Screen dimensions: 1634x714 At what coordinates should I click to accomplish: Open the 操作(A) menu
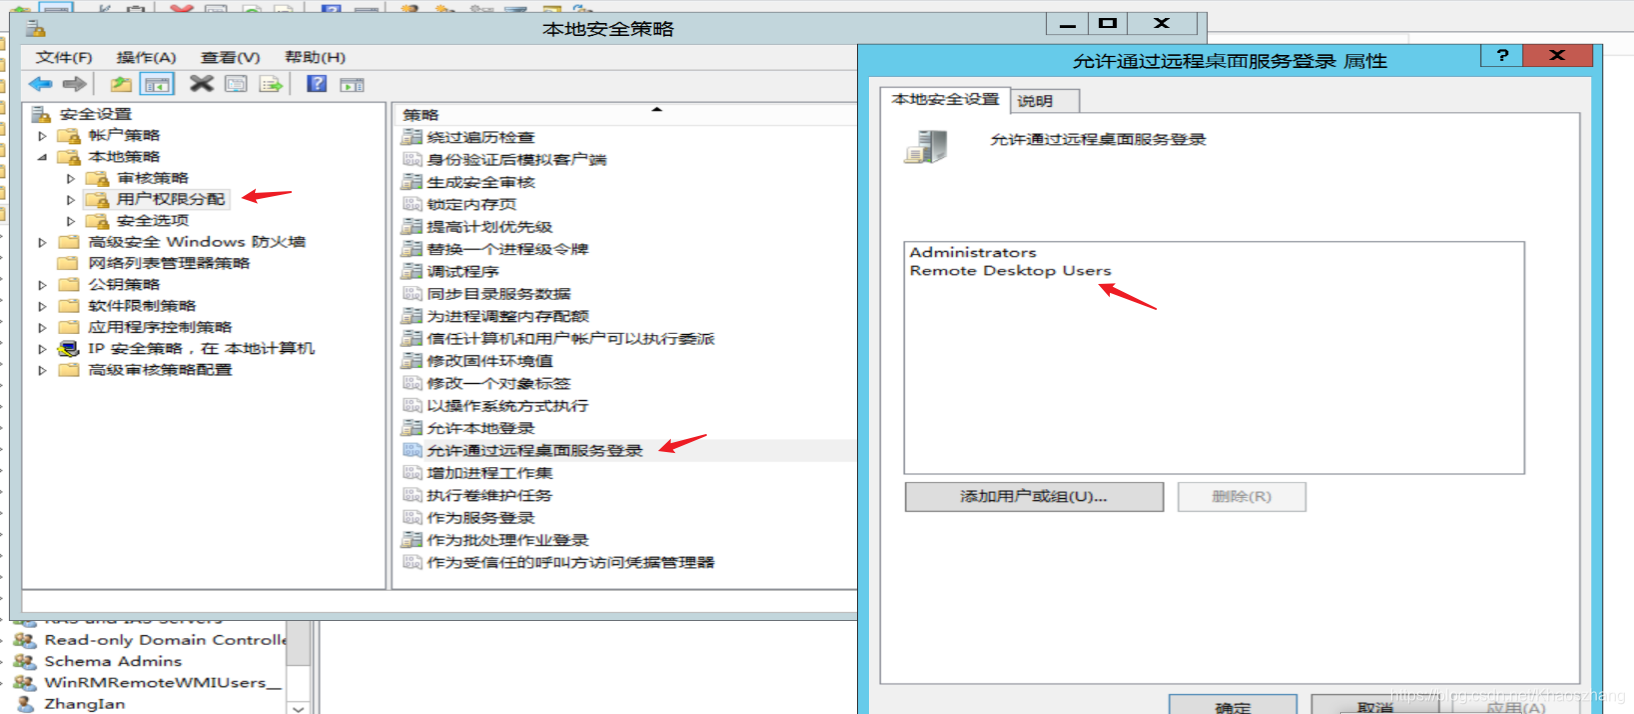146,57
